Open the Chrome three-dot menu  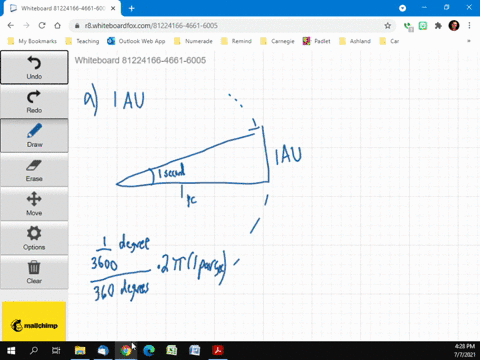point(469,26)
